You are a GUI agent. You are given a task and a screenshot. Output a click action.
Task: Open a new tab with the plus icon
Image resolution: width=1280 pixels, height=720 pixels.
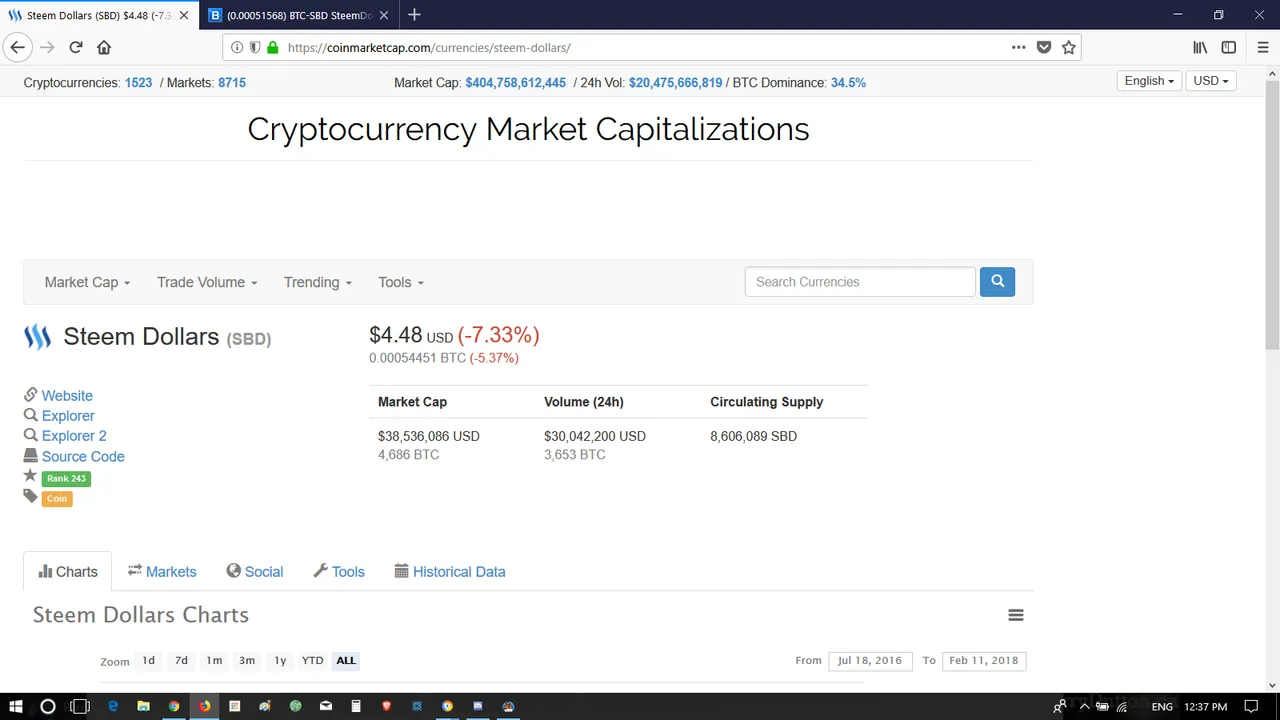pos(414,15)
